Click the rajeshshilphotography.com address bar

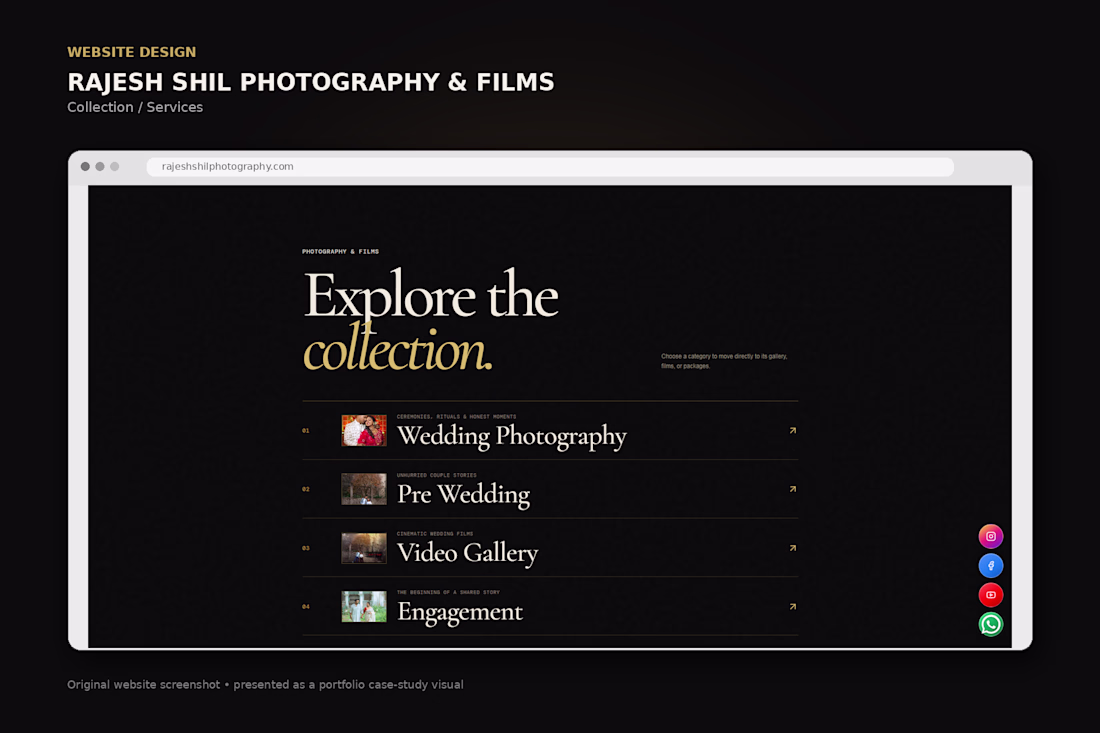pyautogui.click(x=550, y=167)
